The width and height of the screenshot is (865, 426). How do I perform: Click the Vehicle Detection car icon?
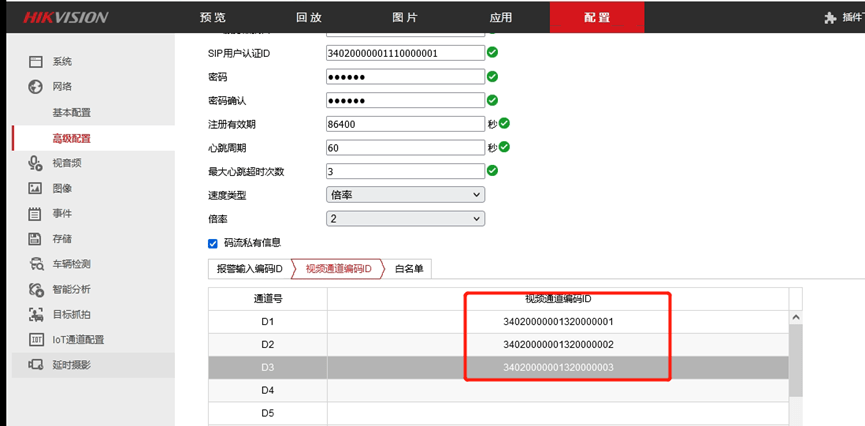36,264
